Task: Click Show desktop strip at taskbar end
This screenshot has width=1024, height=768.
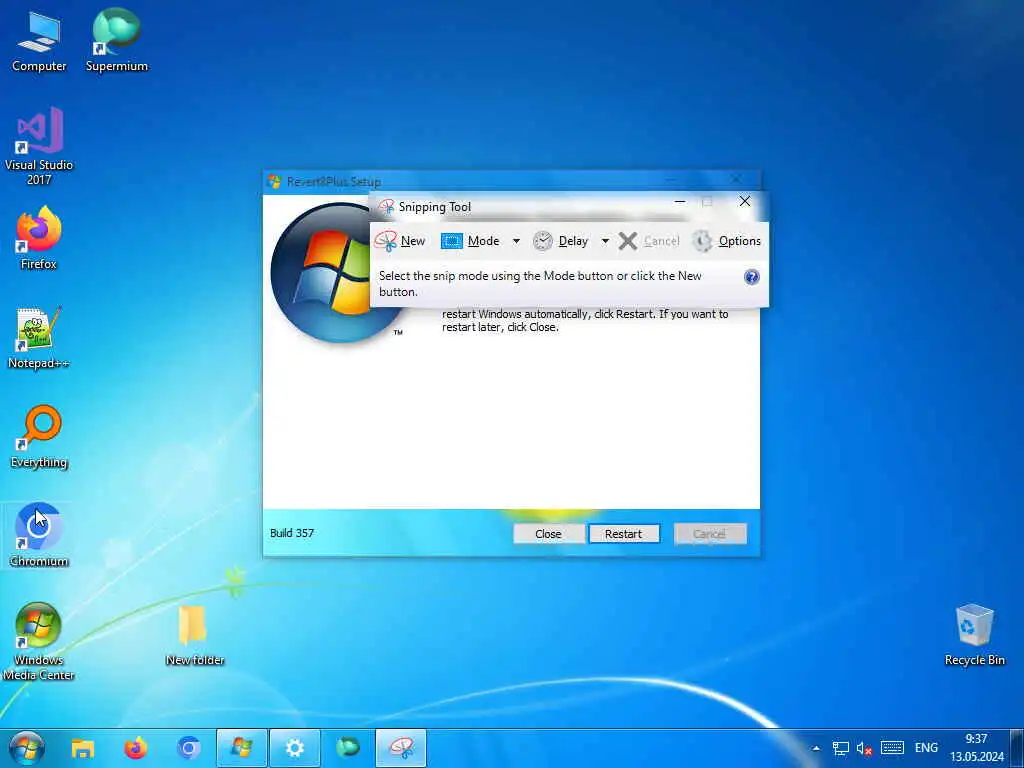Action: [x=1017, y=748]
